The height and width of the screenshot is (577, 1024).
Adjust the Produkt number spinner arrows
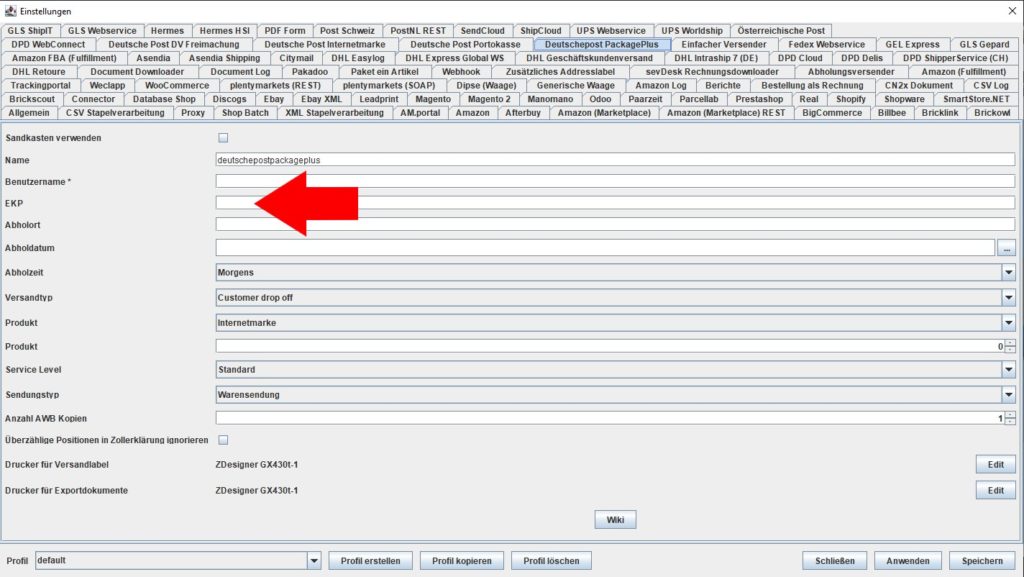(x=1010, y=347)
